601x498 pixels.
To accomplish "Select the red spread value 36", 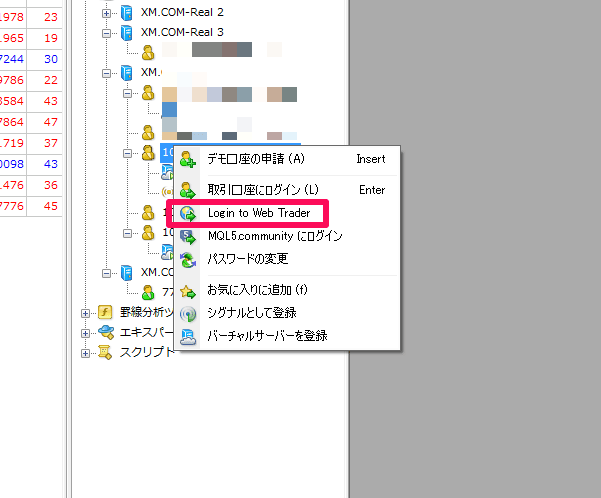I will click(51, 185).
